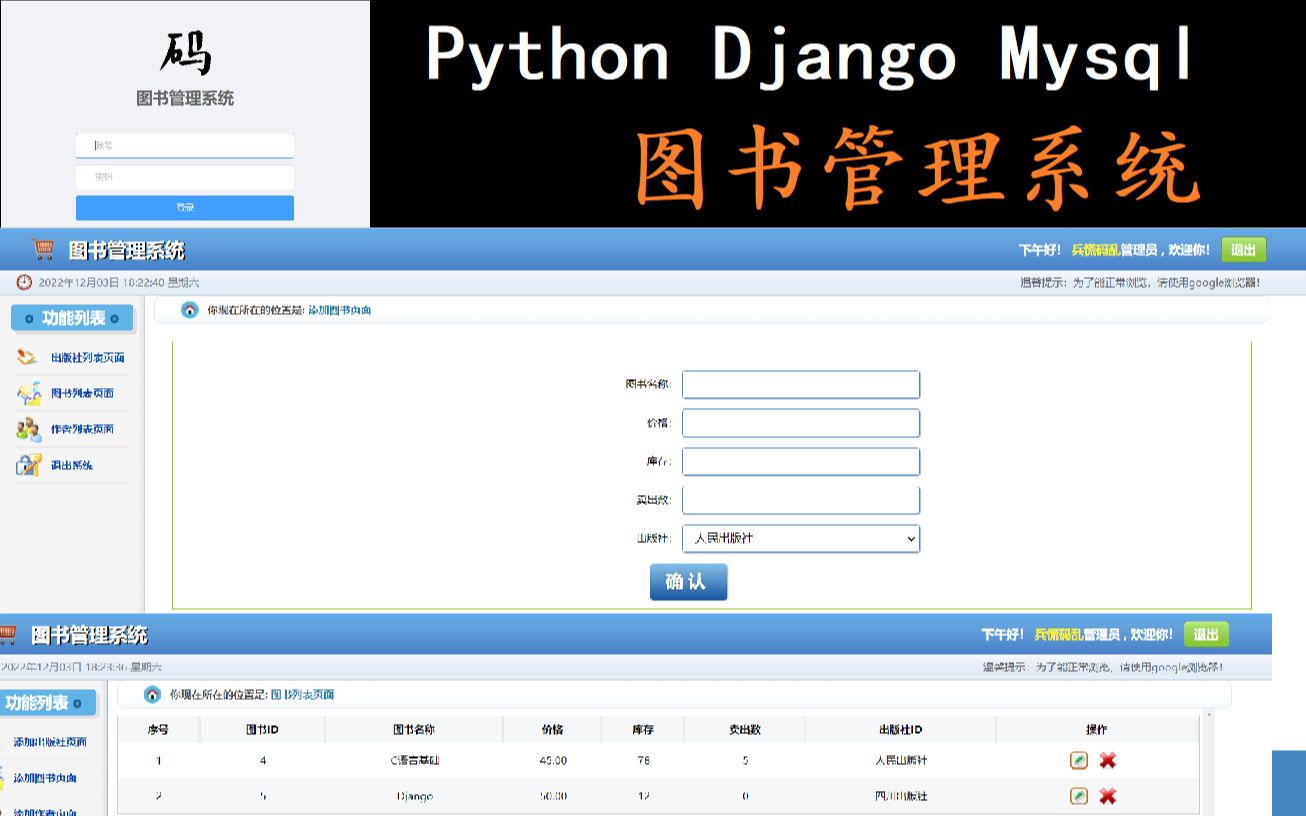This screenshot has width=1306, height=816.
Task: Select 退出系统 in the sidebar menu
Action: click(72, 466)
